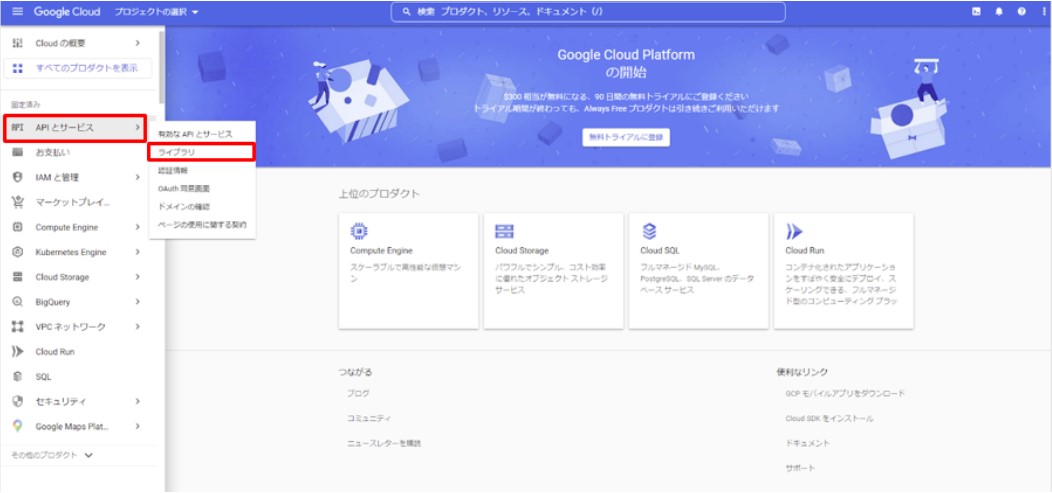Open ニュースレターを購読 link
Image resolution: width=1052 pixels, height=493 pixels.
[x=384, y=443]
